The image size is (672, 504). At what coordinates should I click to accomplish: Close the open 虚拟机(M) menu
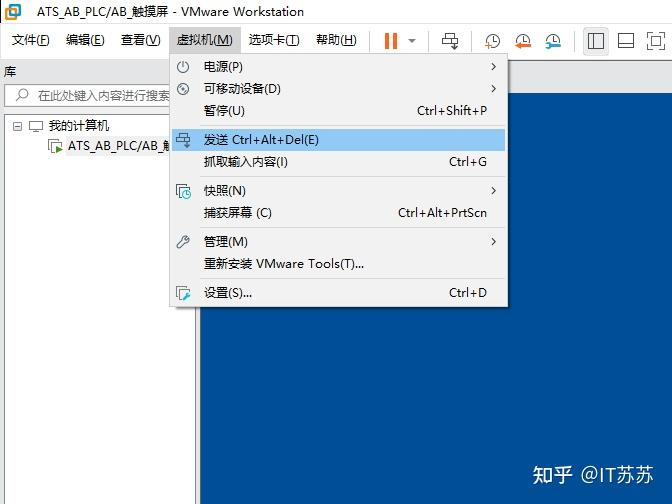pos(205,40)
